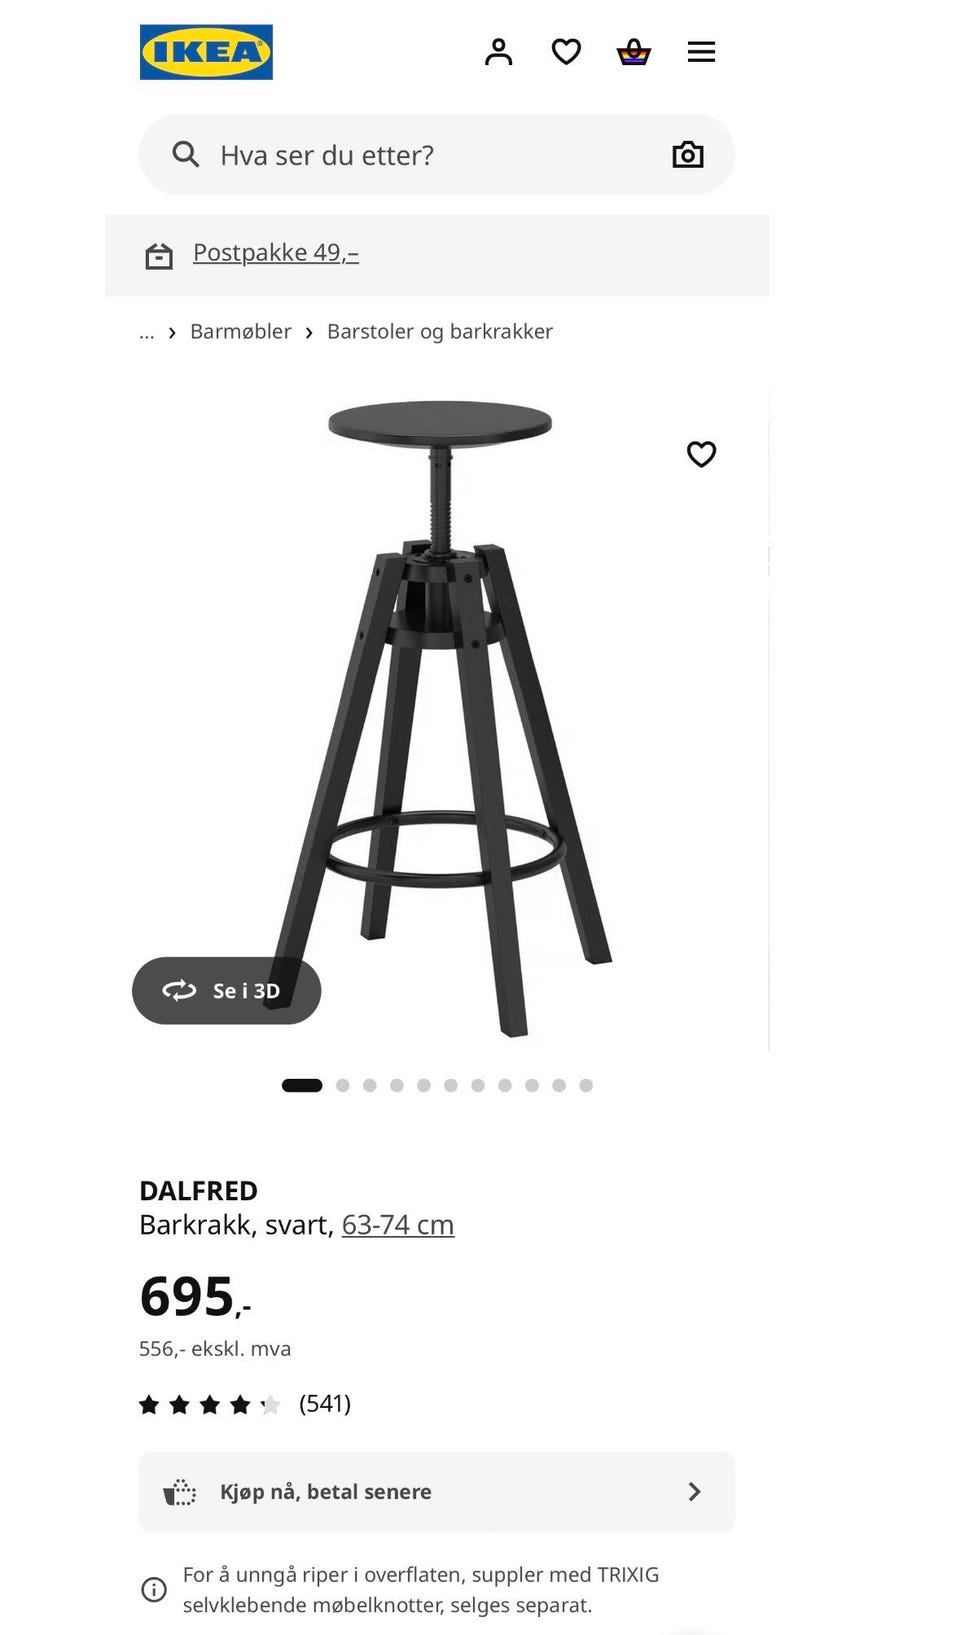
Task: Open the 63-74 cm size link
Action: point(398,1225)
